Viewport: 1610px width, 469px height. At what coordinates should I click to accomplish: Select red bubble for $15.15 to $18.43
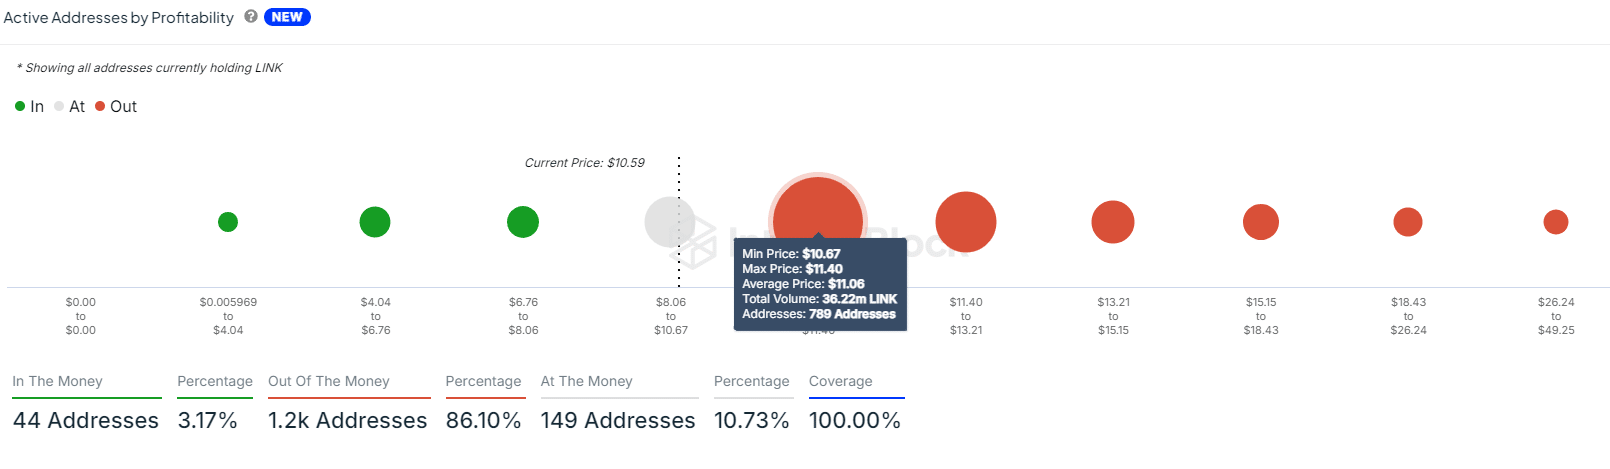(1261, 222)
